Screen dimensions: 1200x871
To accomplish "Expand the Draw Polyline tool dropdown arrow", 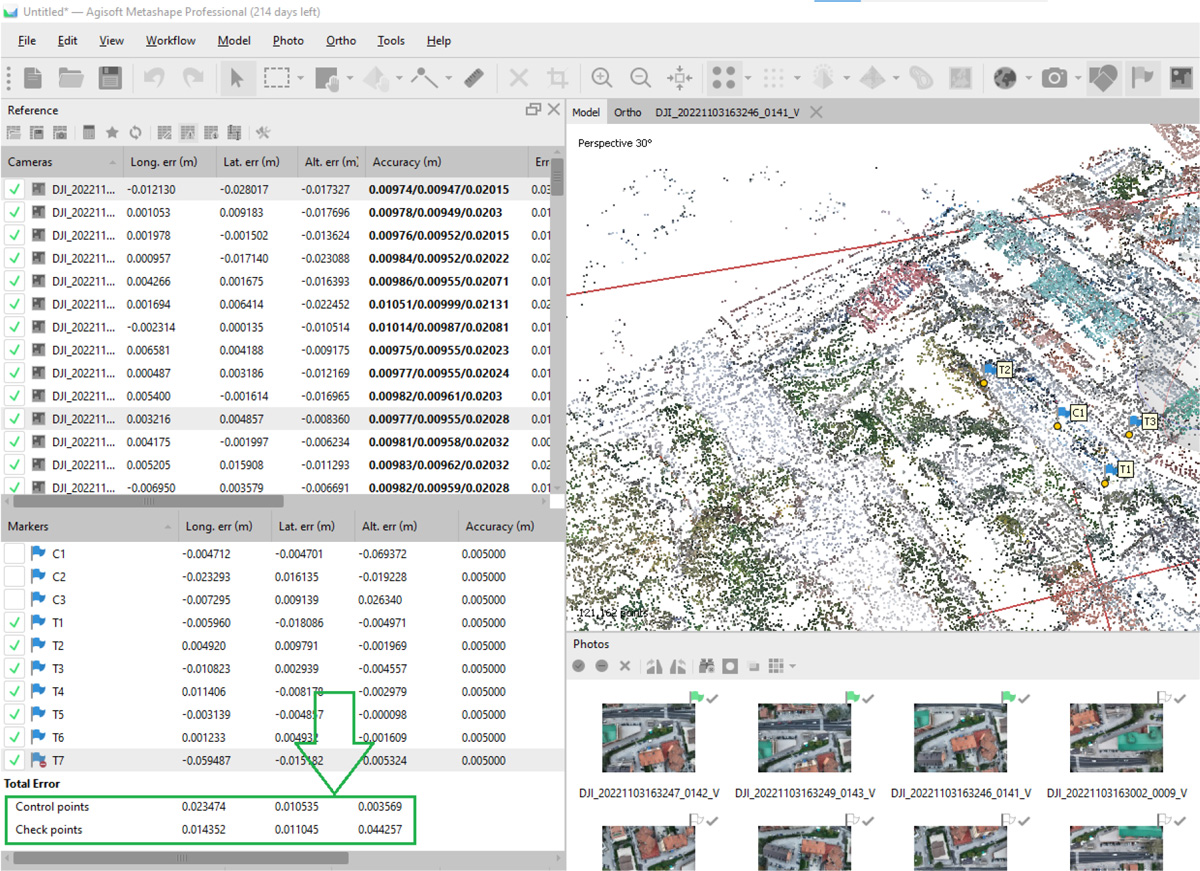I will pyautogui.click(x=448, y=78).
